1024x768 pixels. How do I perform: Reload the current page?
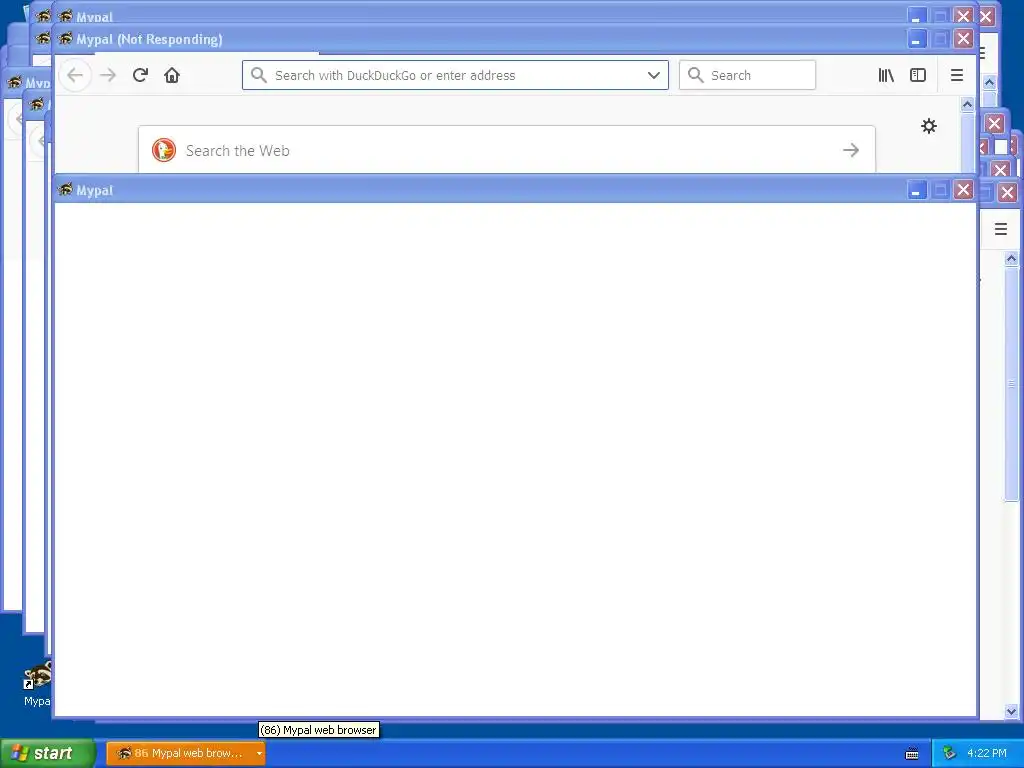(140, 75)
